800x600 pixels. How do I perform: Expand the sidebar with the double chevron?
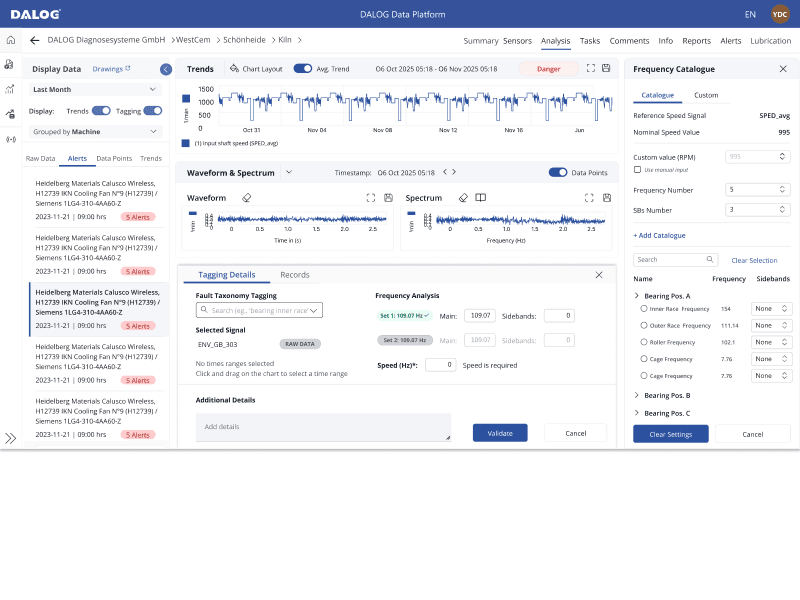click(11, 438)
